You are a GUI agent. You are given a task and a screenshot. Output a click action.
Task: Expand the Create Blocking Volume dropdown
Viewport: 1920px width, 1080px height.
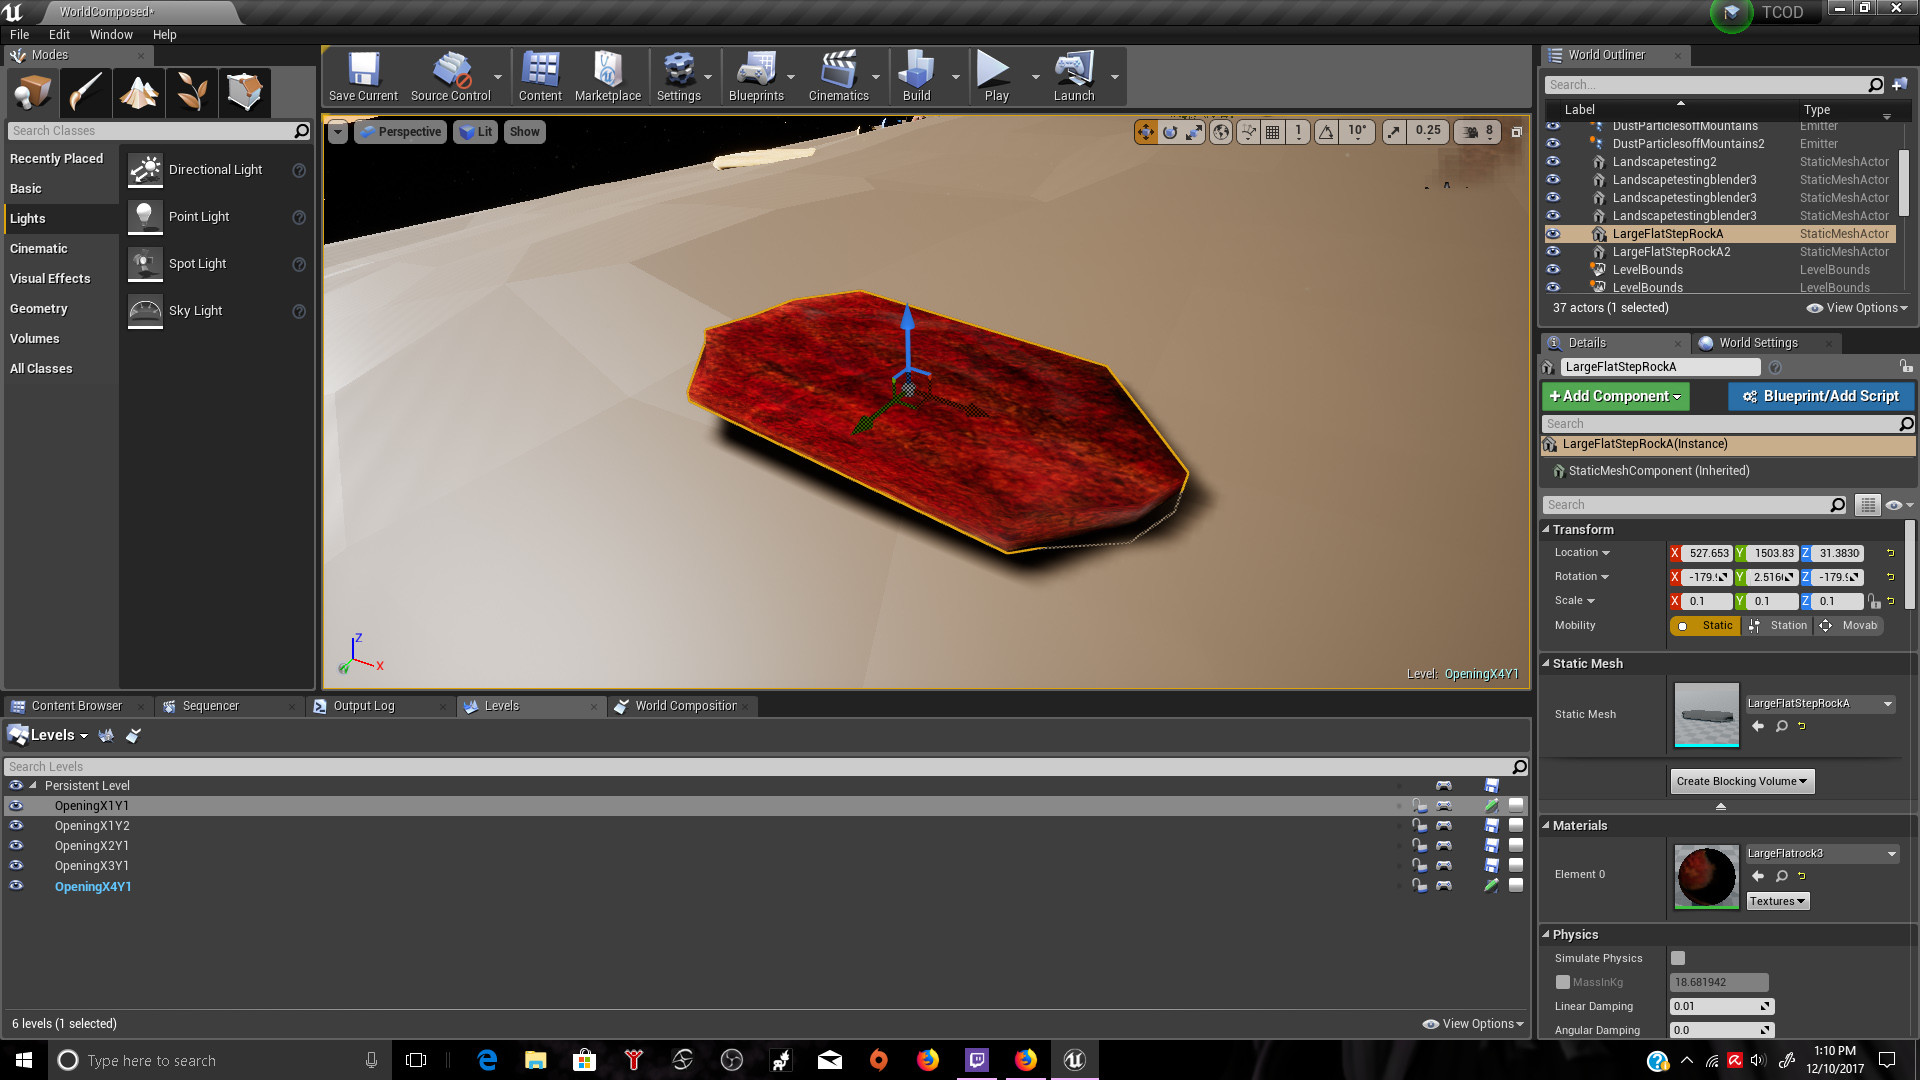click(x=1741, y=781)
